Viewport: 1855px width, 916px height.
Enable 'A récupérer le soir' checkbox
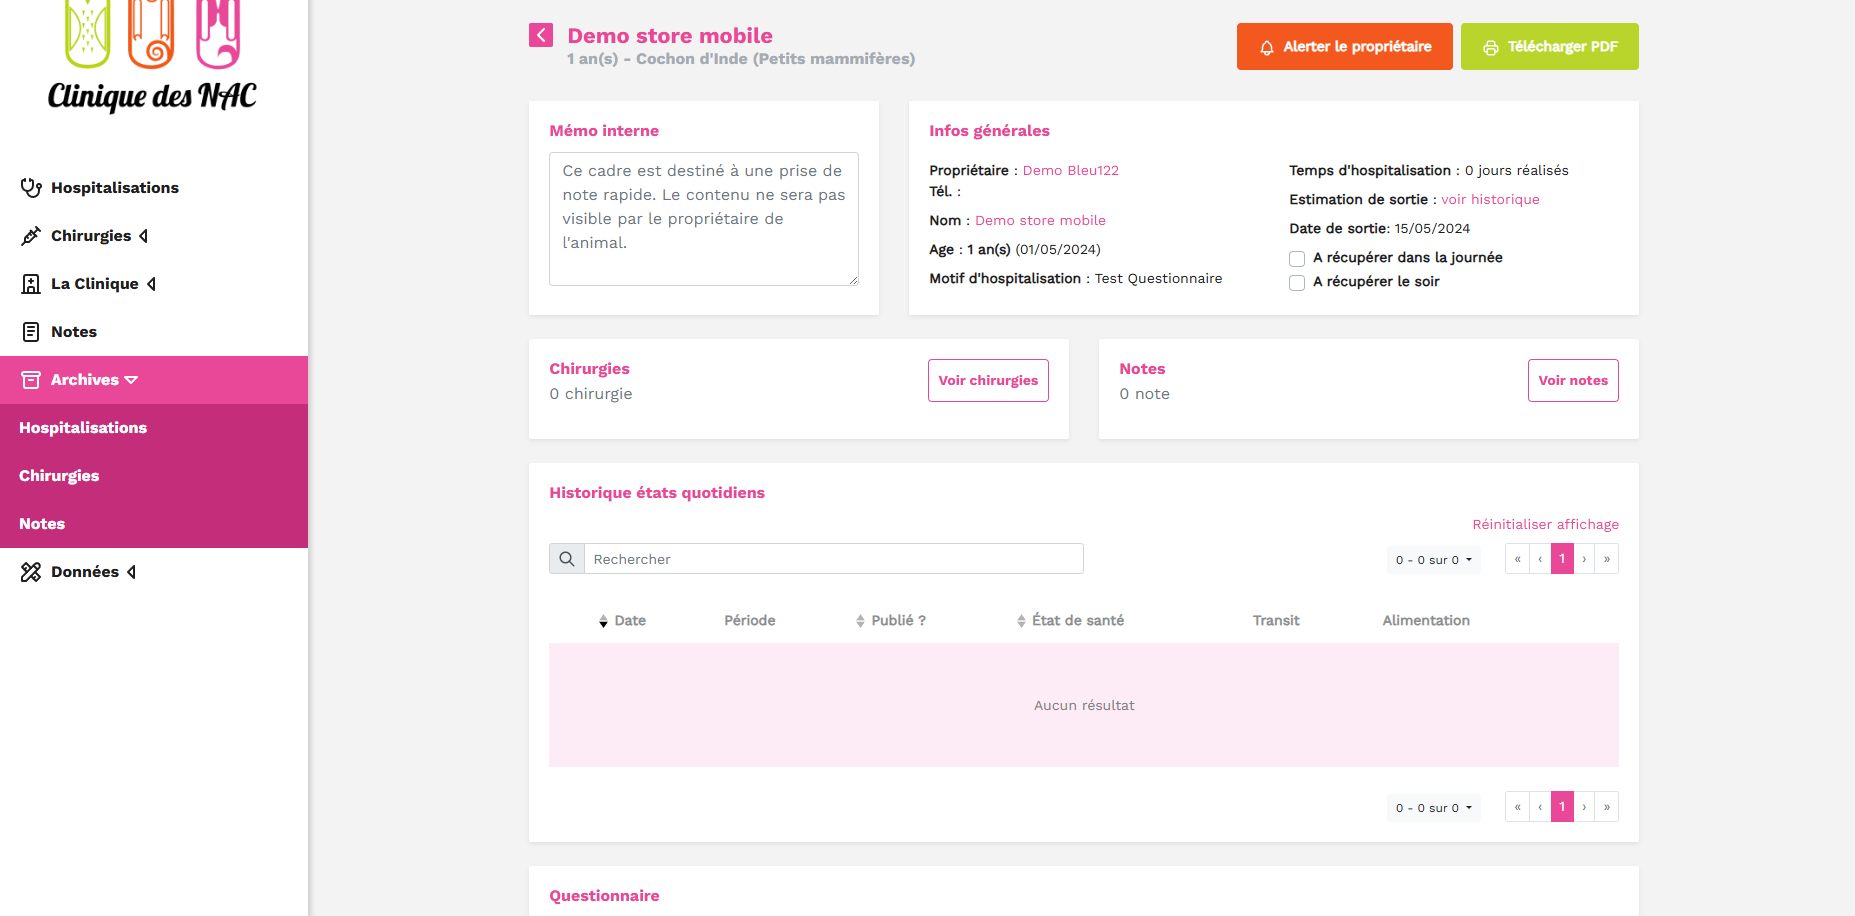pos(1297,283)
